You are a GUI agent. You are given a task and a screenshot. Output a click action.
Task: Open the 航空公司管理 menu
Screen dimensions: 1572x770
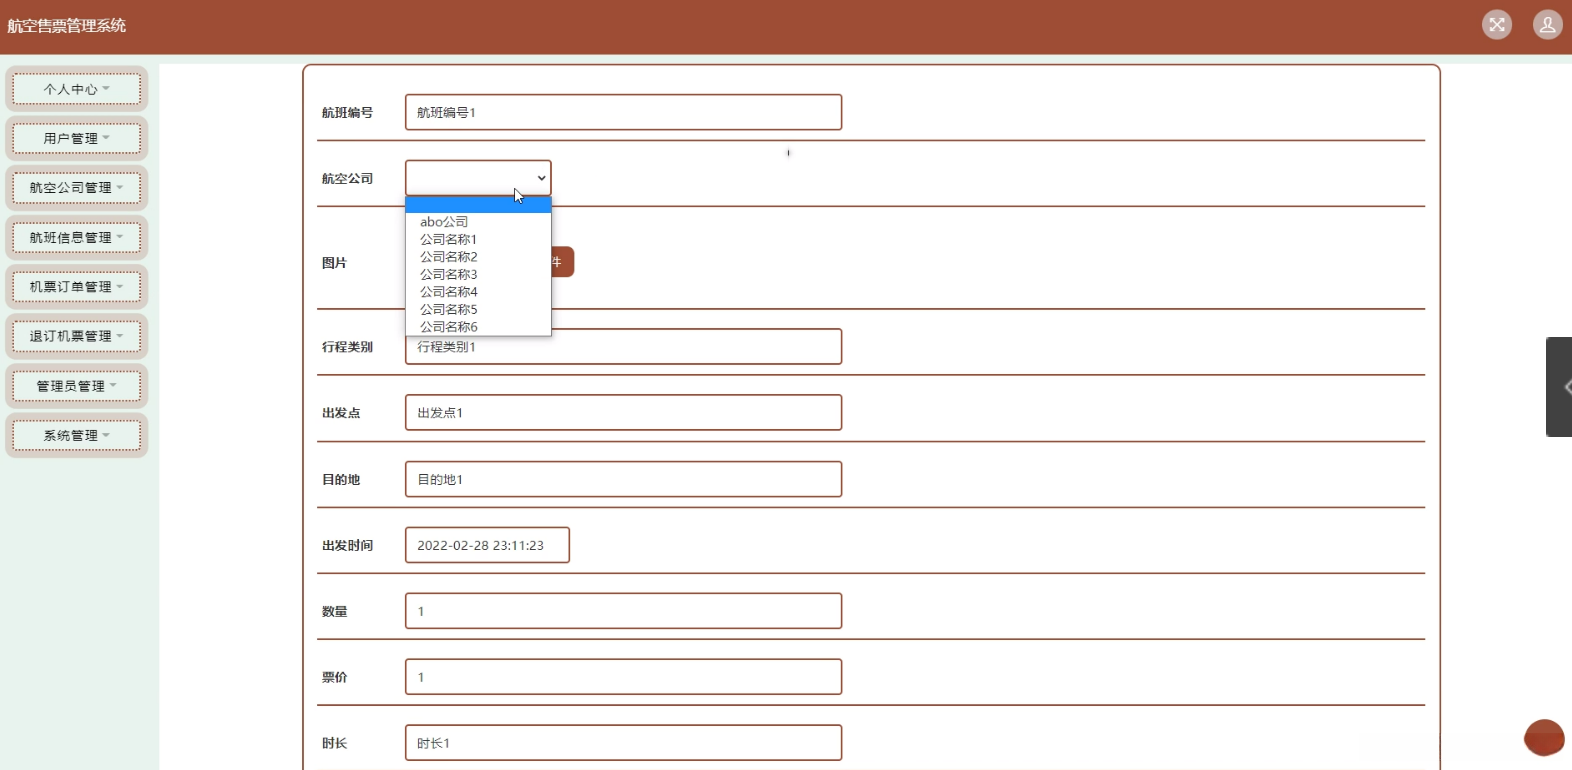tap(77, 188)
